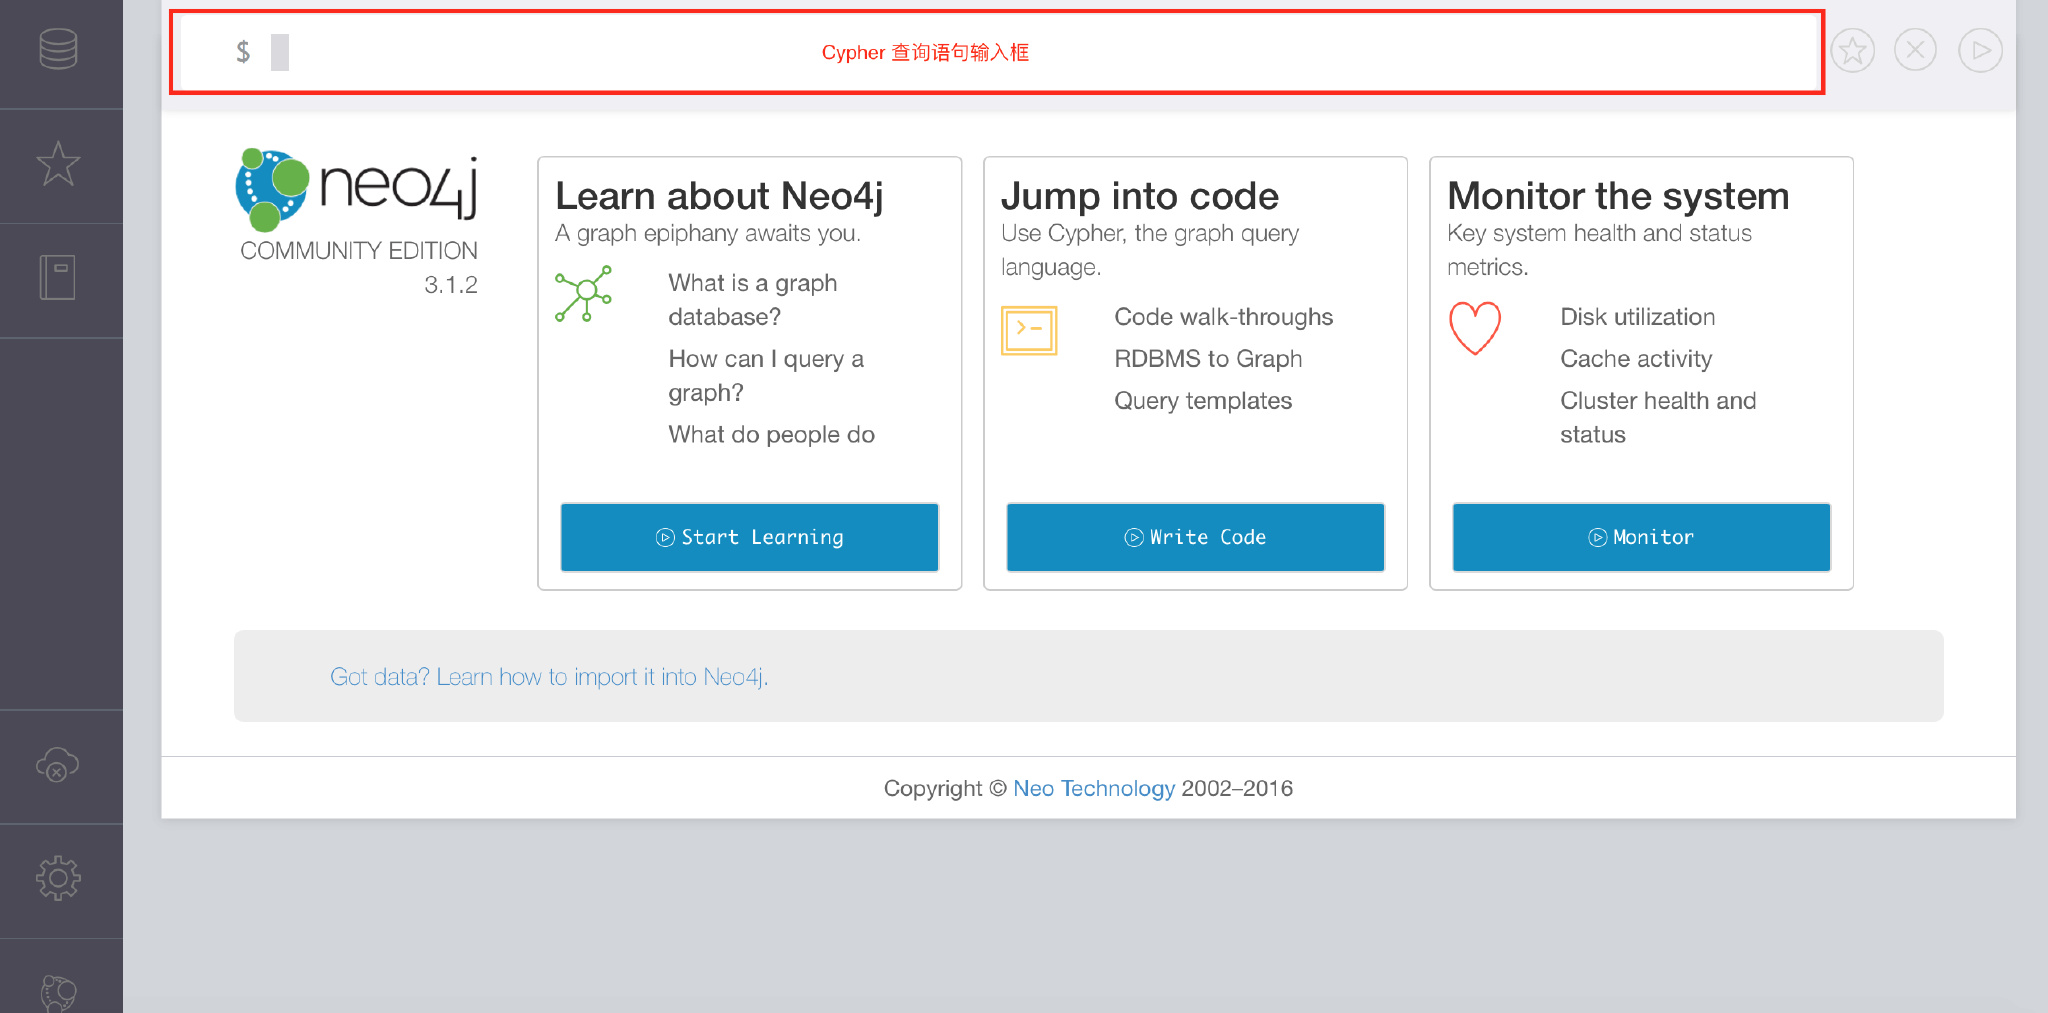Click the graph network icon in Learn card
The width and height of the screenshot is (2048, 1013).
[x=584, y=294]
